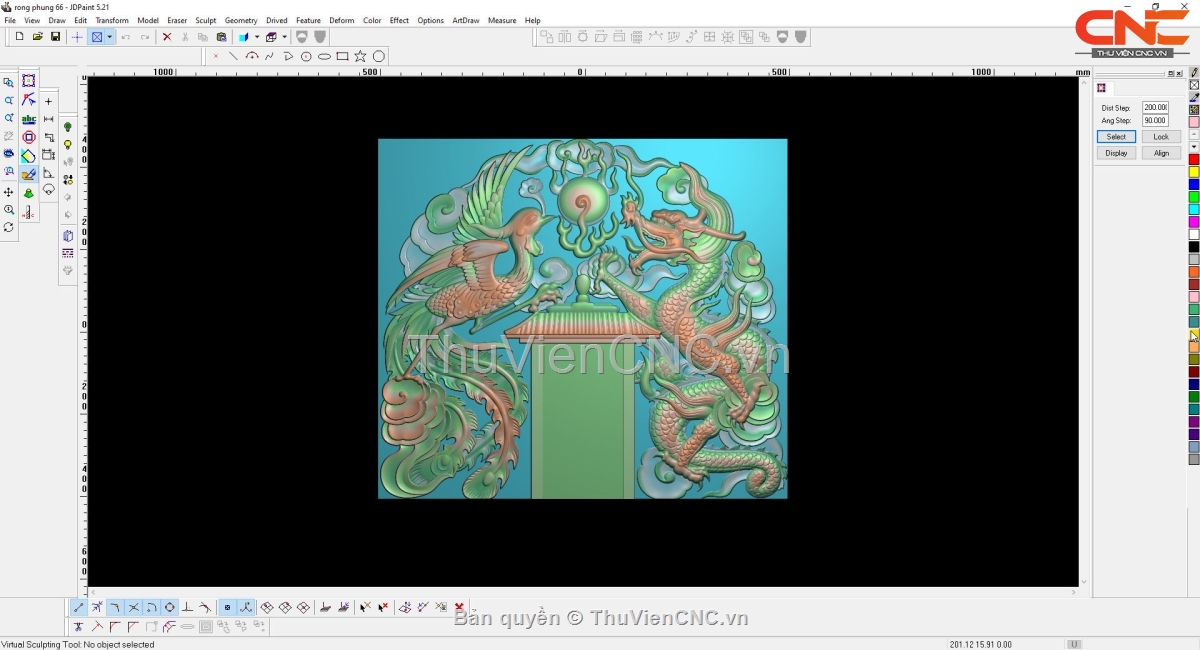1200x650 pixels.
Task: Expand the selection mode dropdown arrow
Action: (110, 37)
